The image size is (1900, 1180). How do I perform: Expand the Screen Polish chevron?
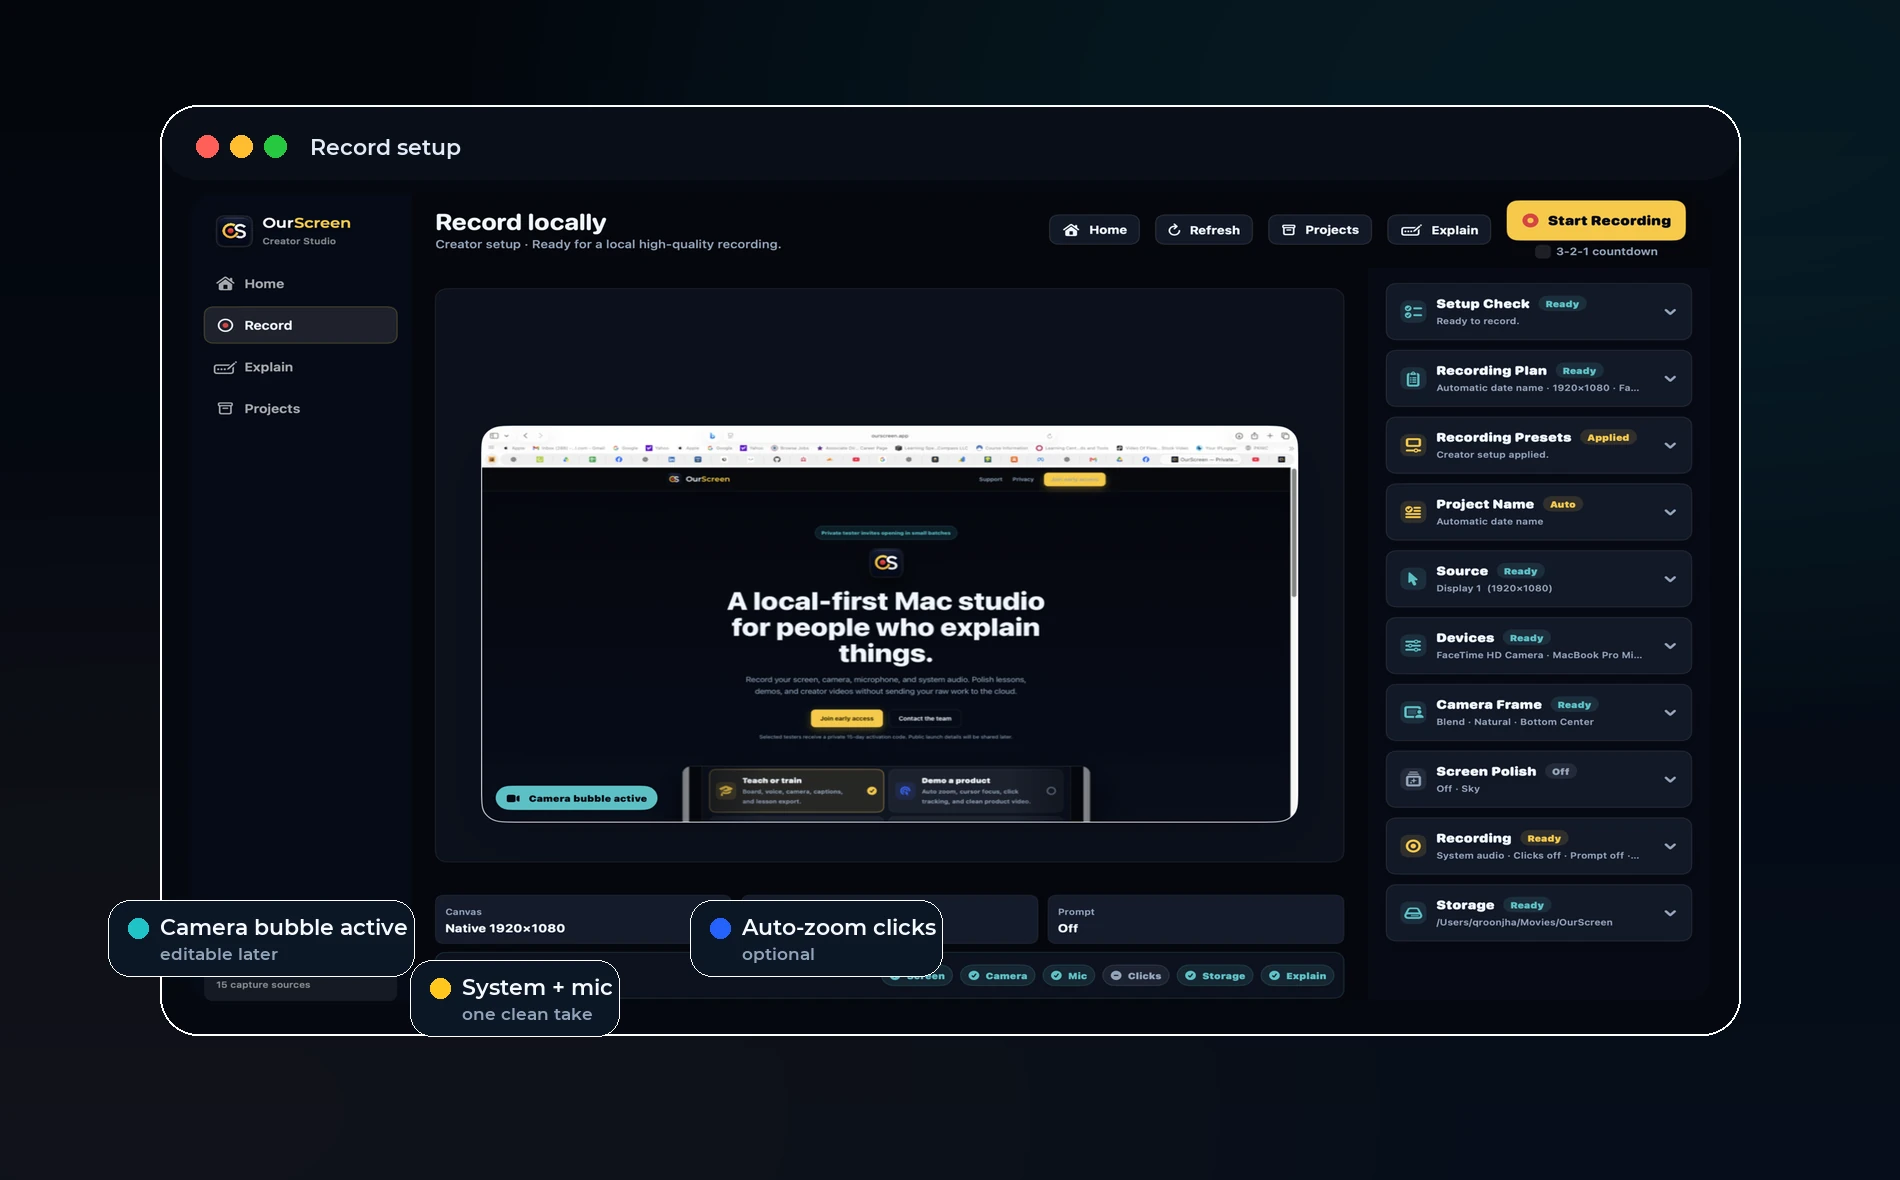1670,780
